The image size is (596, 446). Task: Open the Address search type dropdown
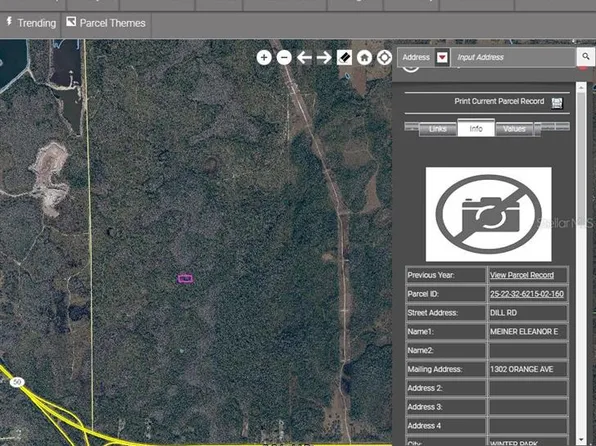(442, 57)
